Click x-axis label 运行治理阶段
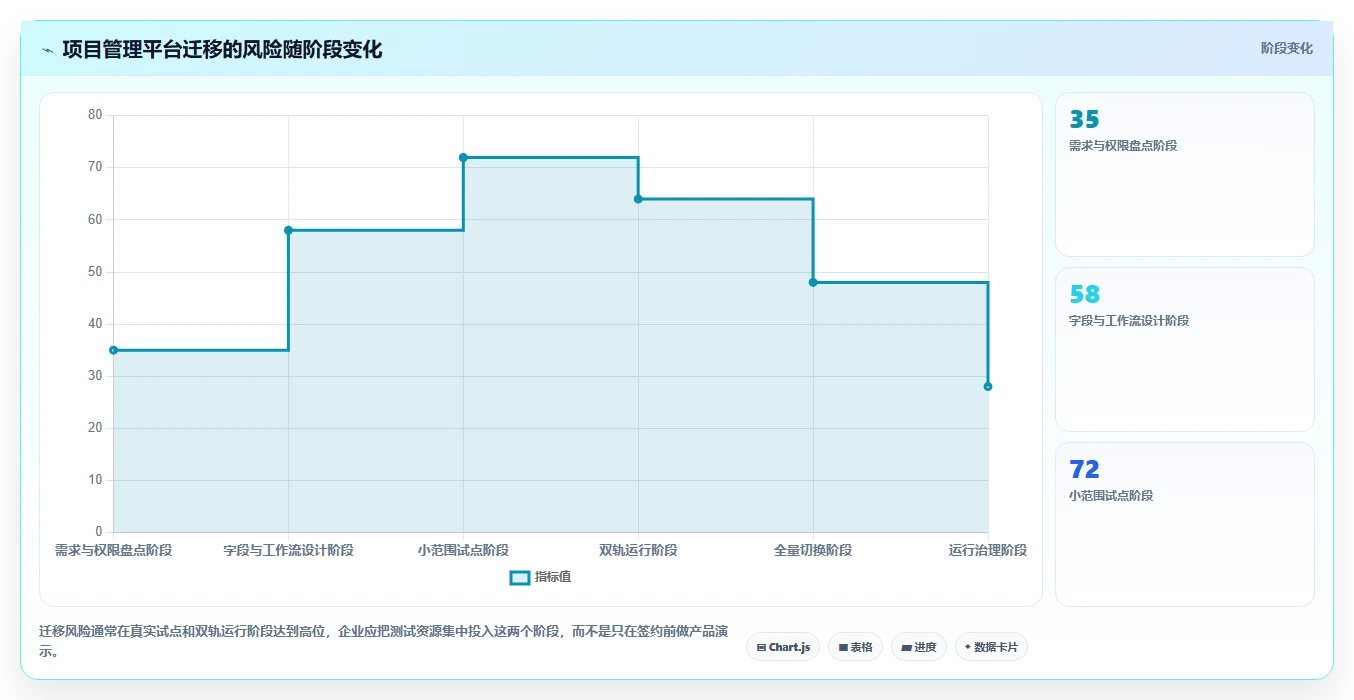 [988, 550]
